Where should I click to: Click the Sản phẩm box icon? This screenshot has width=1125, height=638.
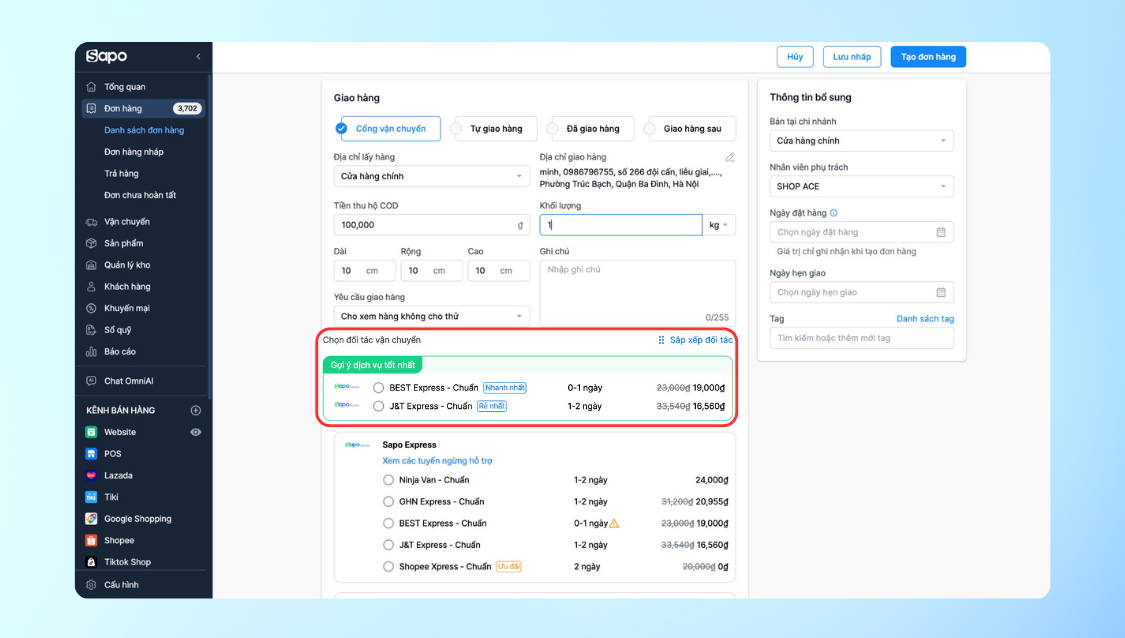click(91, 243)
